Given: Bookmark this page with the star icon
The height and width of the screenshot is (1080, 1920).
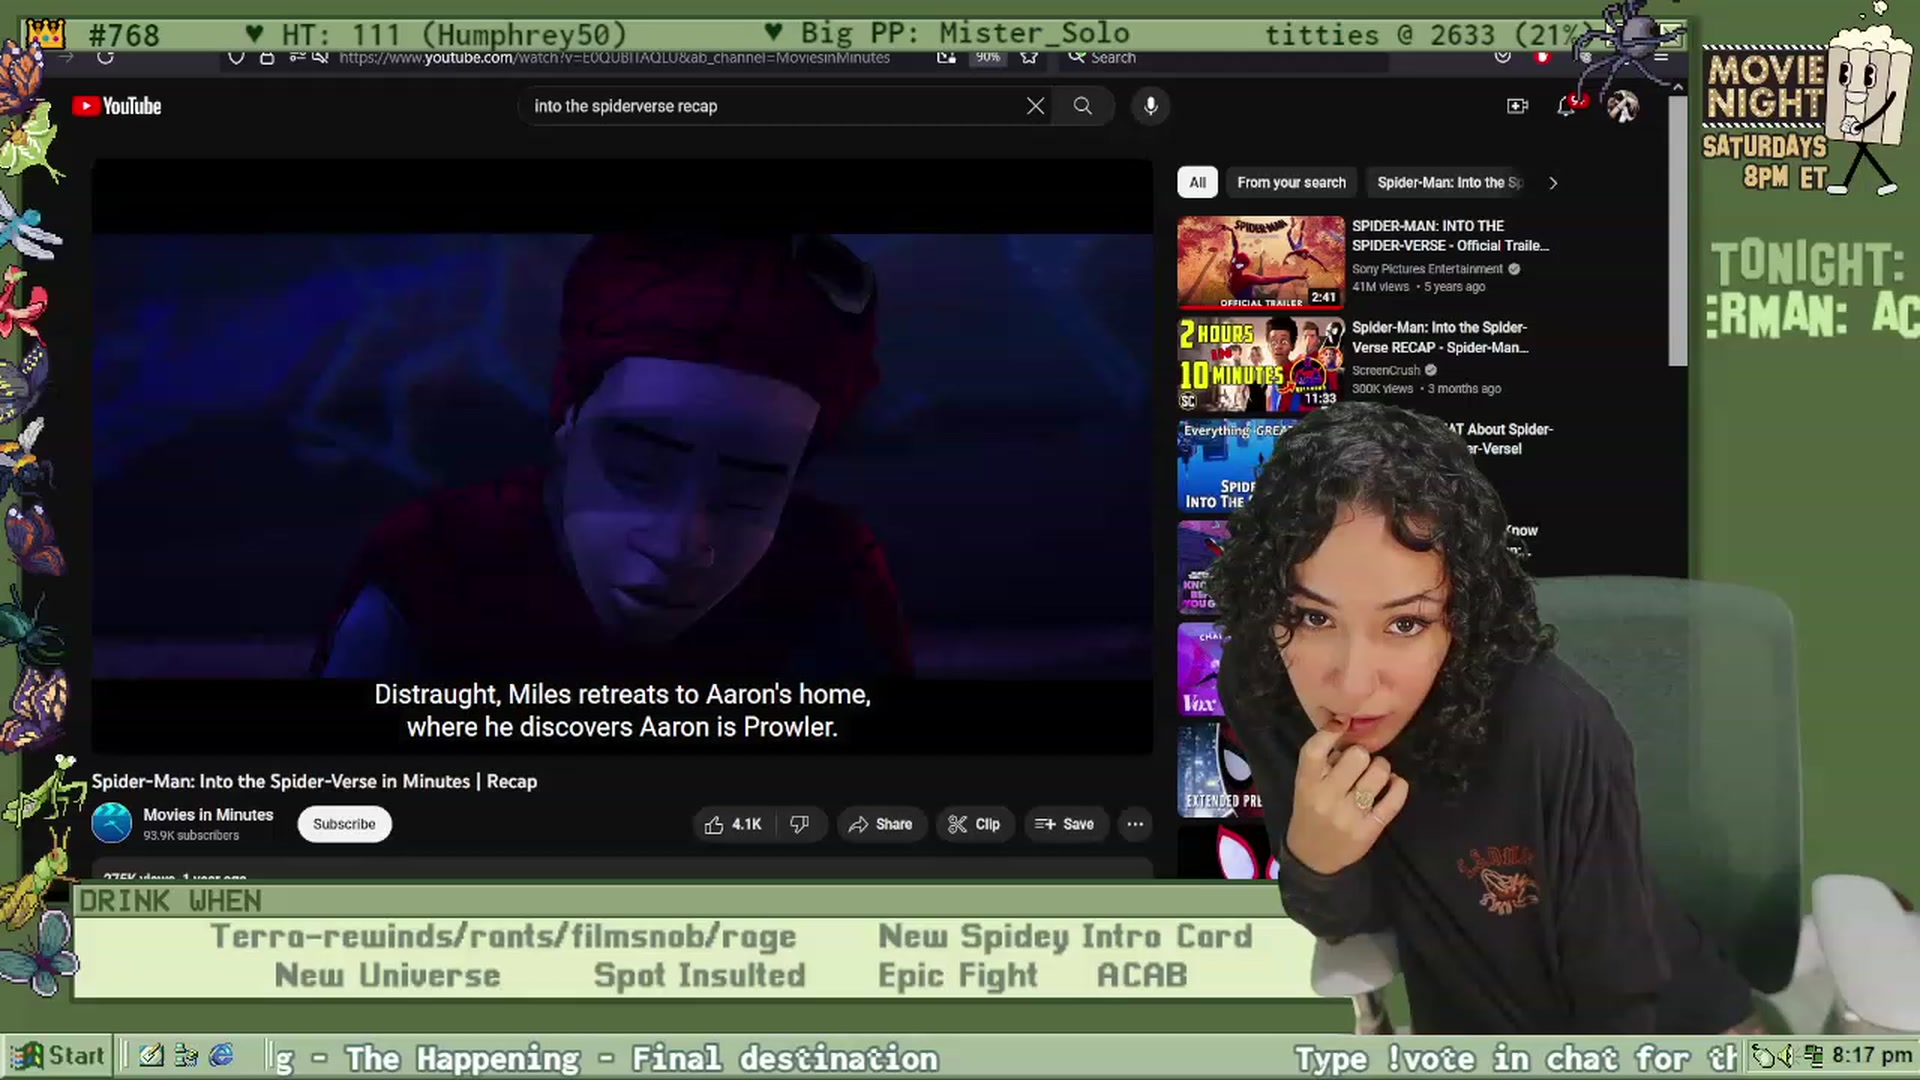Looking at the screenshot, I should coord(1028,57).
